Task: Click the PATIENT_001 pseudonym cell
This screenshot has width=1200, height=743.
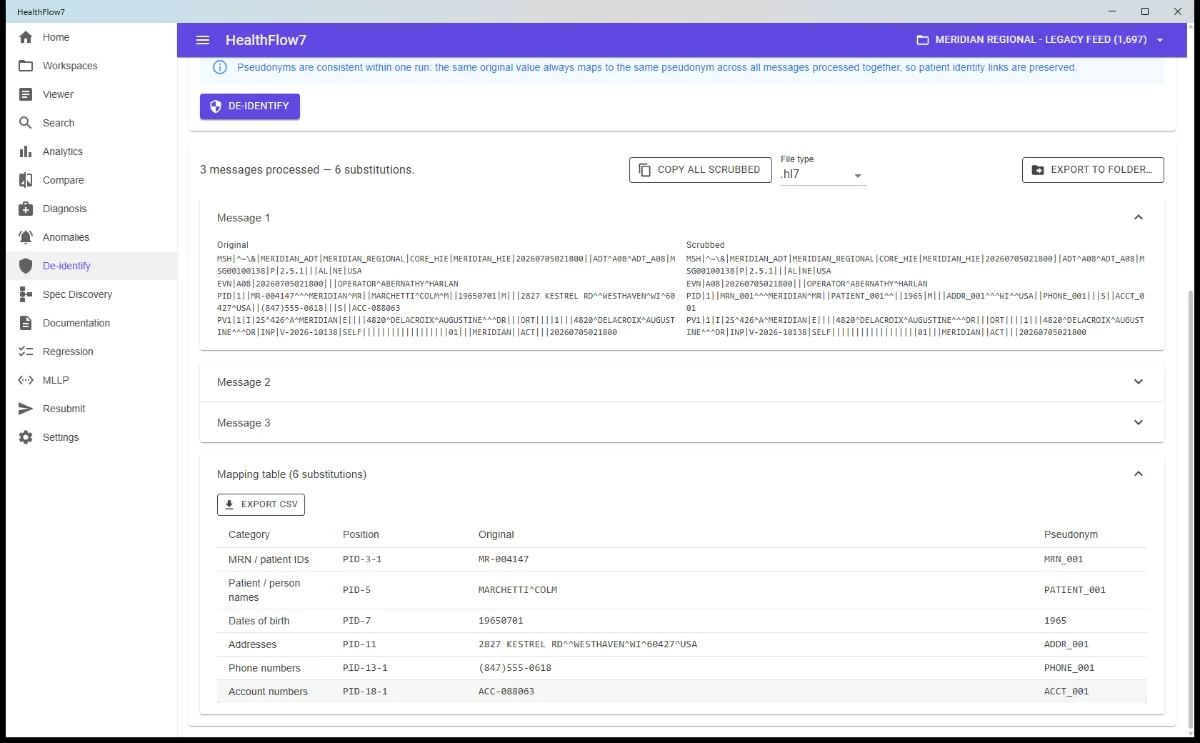Action: click(1075, 590)
